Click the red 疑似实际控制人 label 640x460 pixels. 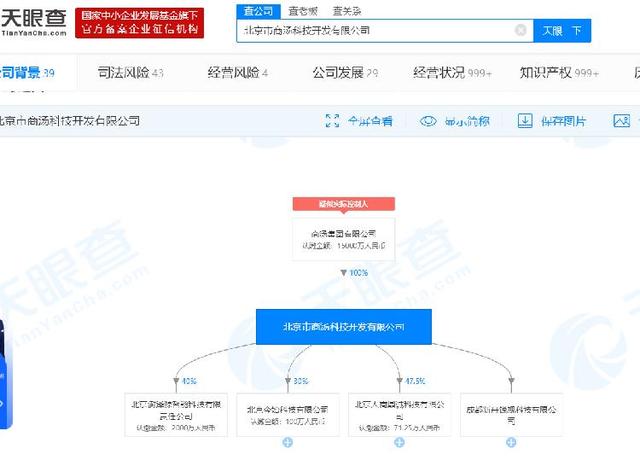point(344,204)
